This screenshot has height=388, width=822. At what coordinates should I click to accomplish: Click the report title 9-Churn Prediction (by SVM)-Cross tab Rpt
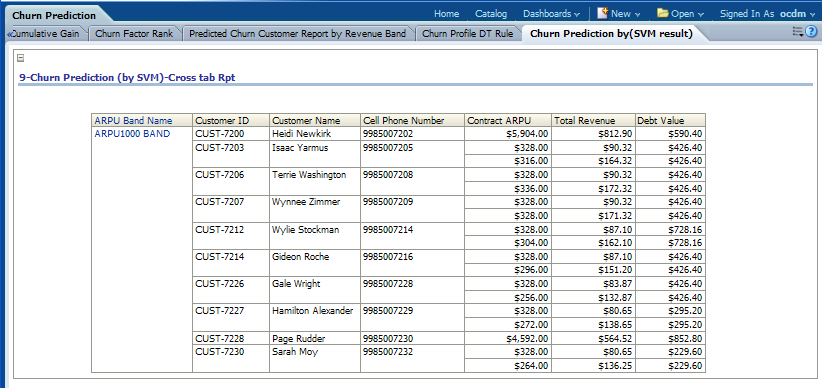127,77
